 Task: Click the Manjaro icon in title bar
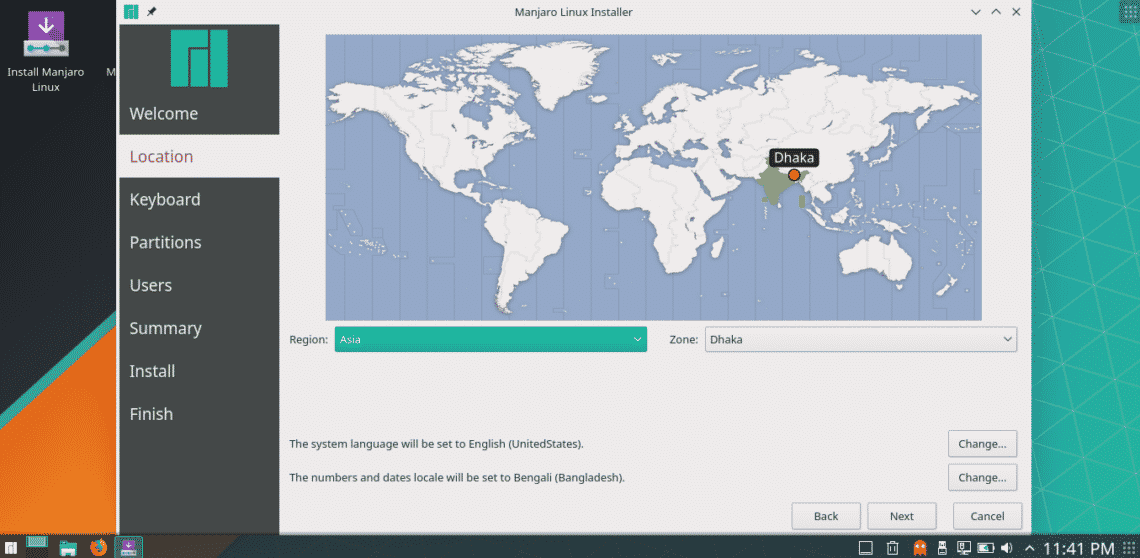[x=131, y=12]
